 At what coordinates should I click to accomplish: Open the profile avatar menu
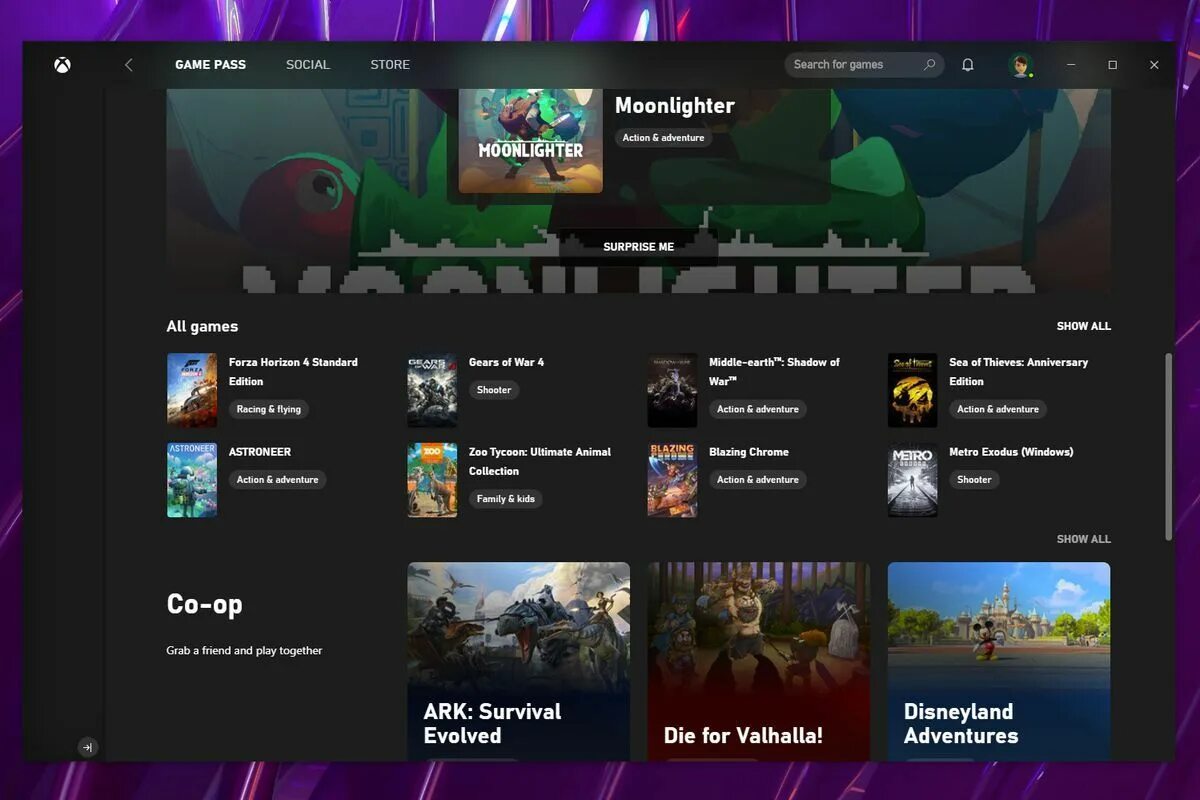click(1021, 65)
